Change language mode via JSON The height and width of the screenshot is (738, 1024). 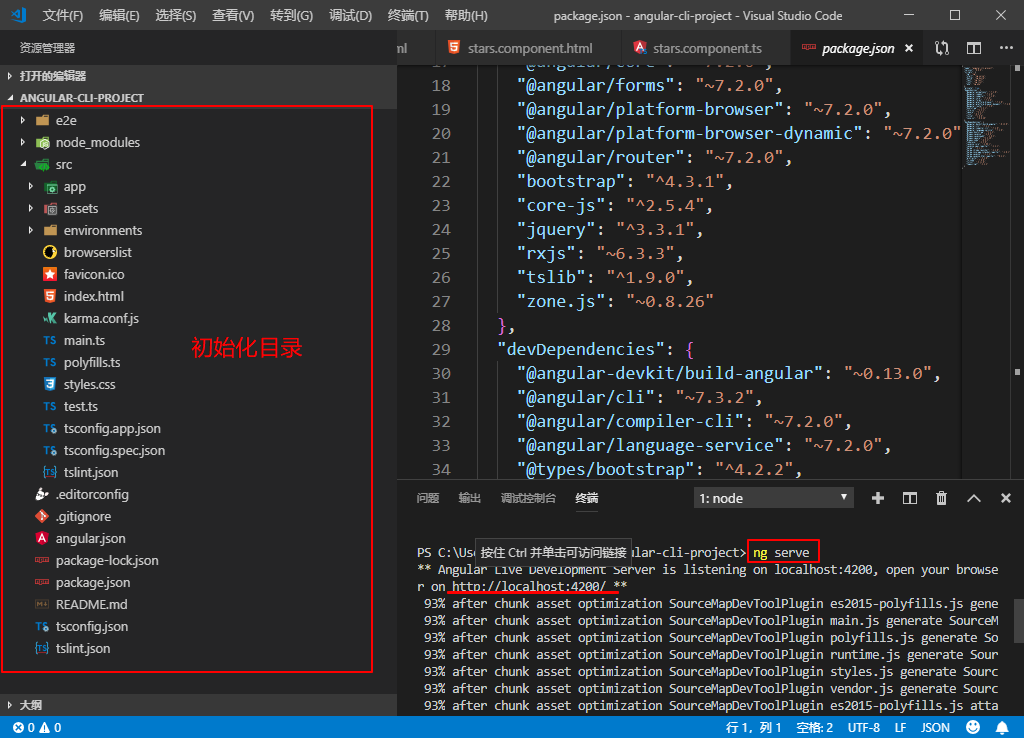coord(935,728)
